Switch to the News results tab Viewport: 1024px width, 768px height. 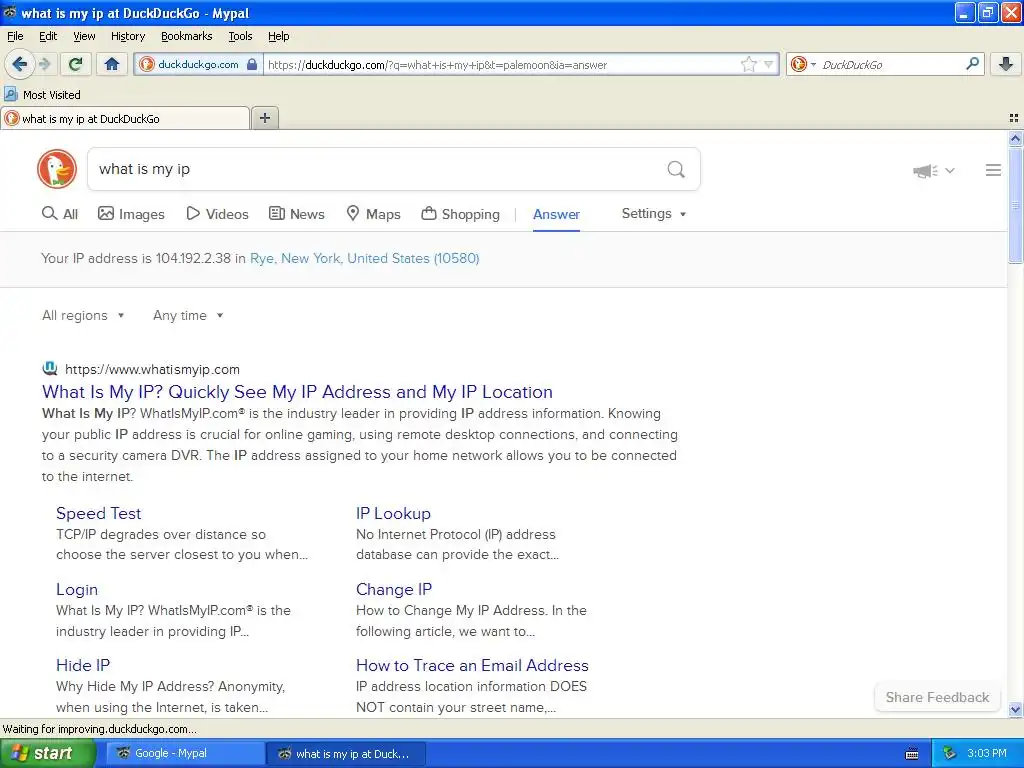point(297,214)
